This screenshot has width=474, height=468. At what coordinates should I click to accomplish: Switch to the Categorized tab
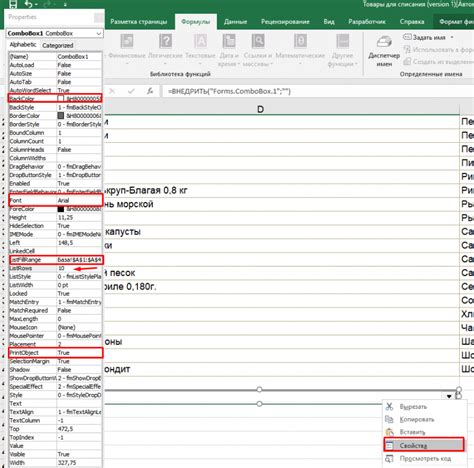[x=58, y=46]
